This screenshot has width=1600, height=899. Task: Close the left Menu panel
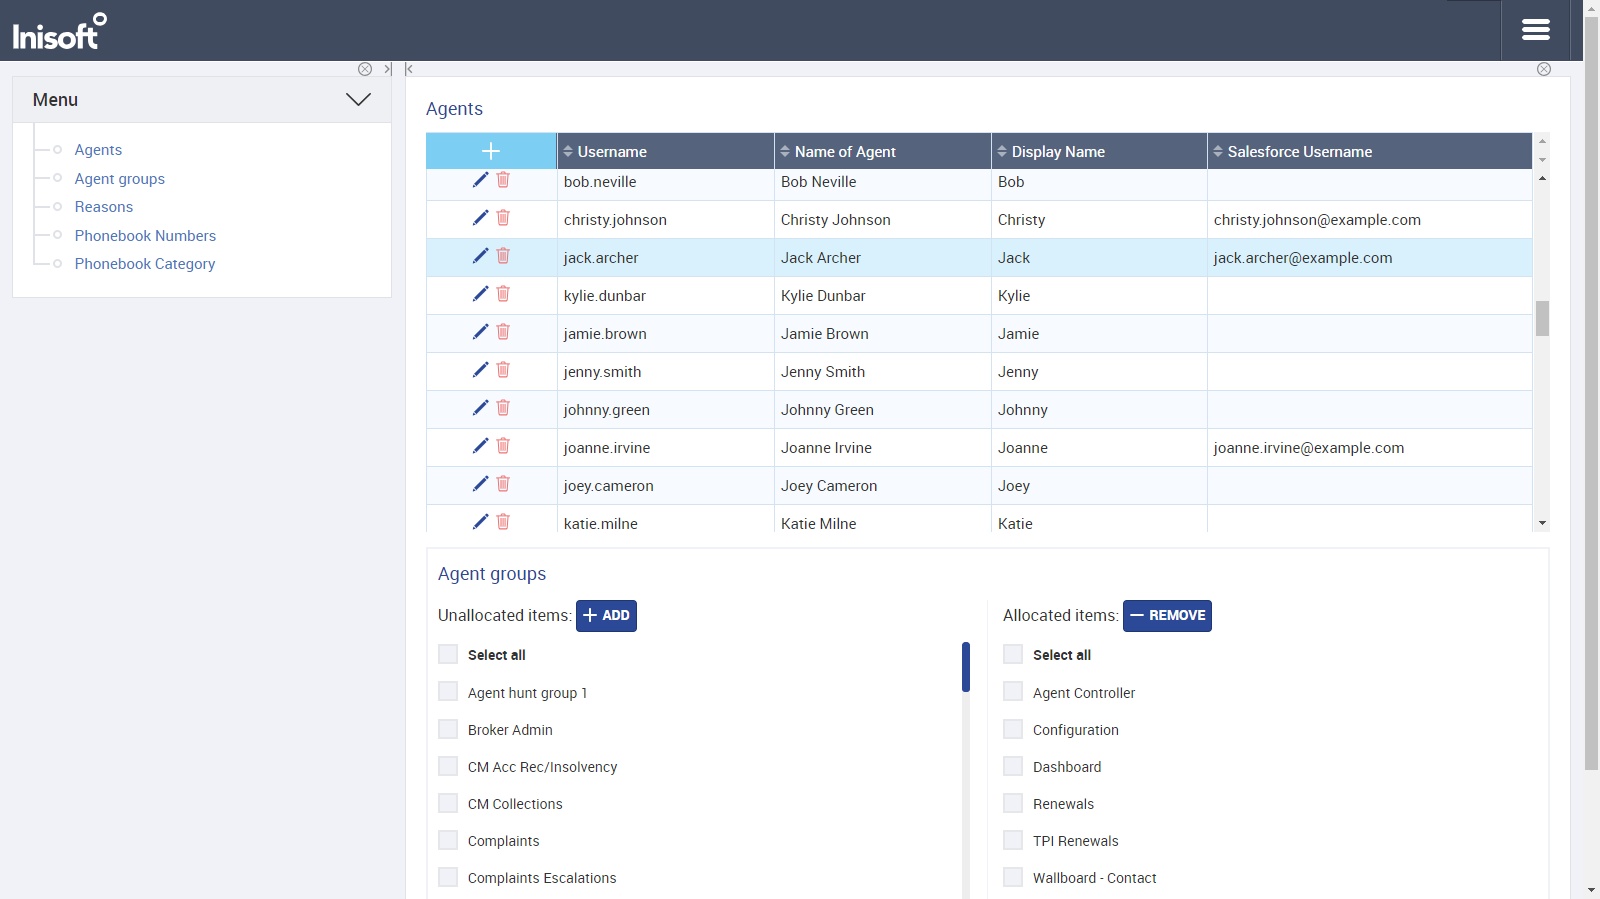[365, 69]
